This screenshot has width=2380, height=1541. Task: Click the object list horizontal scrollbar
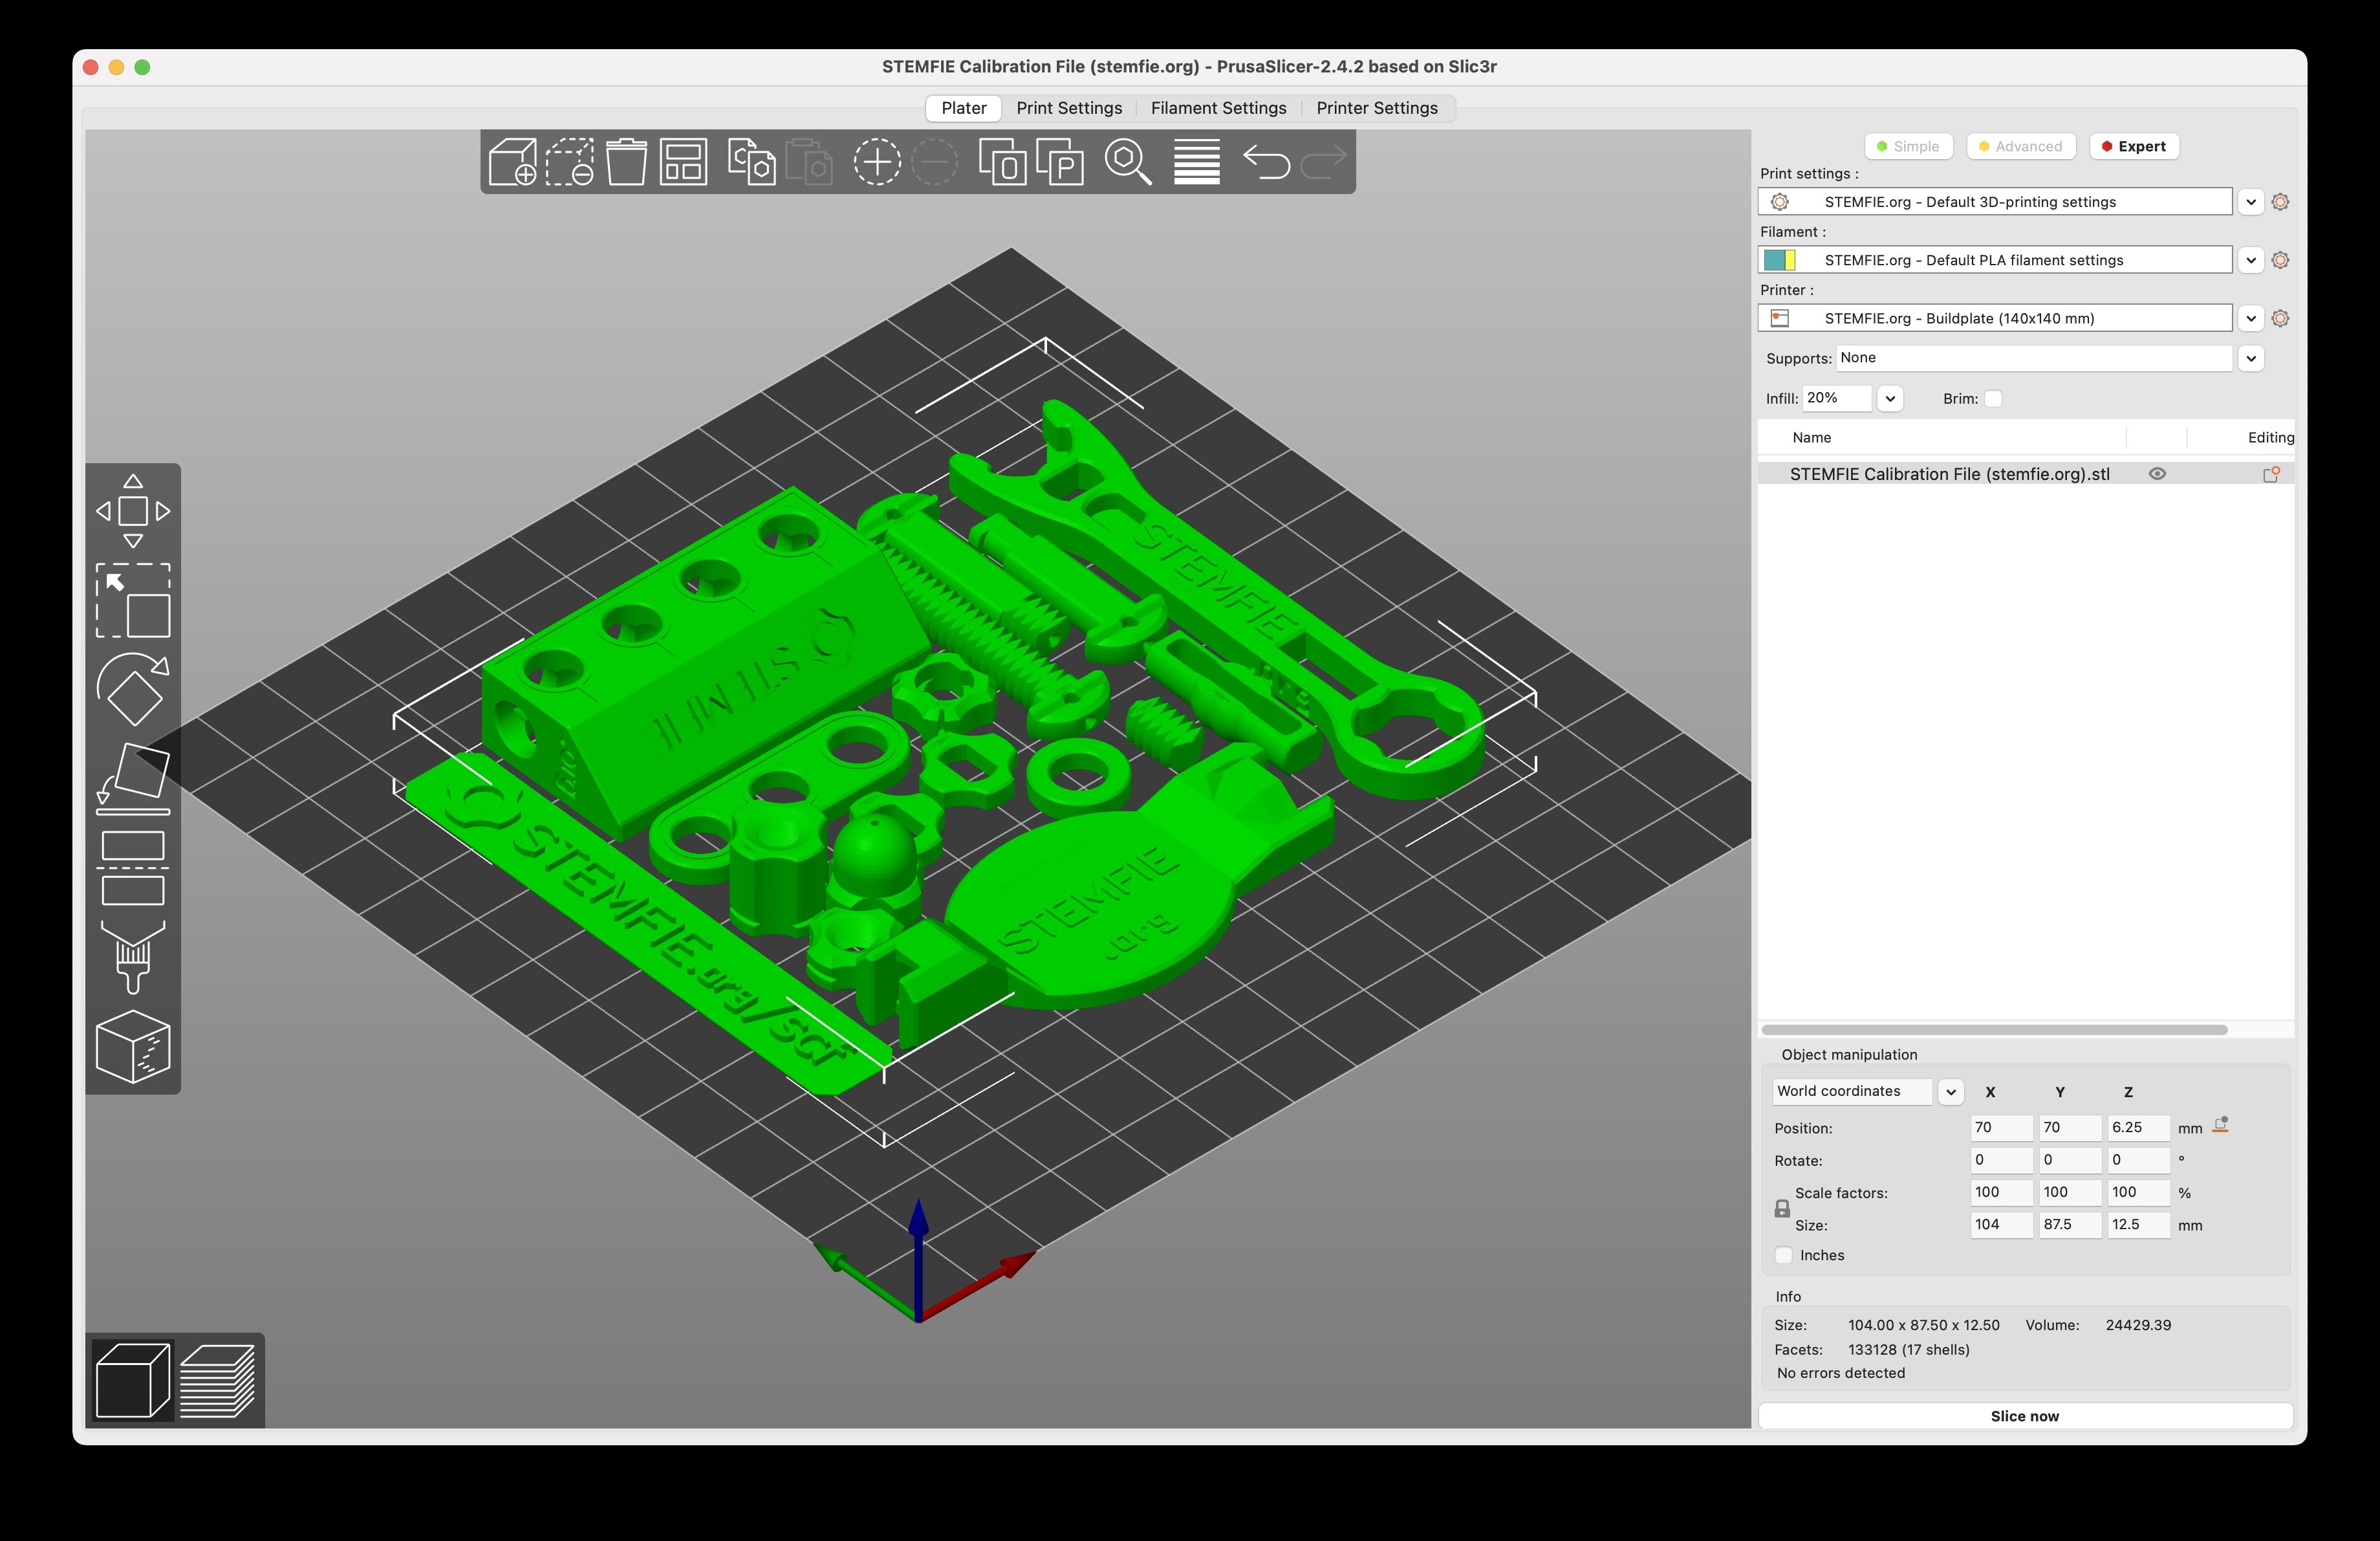coord(1994,1030)
